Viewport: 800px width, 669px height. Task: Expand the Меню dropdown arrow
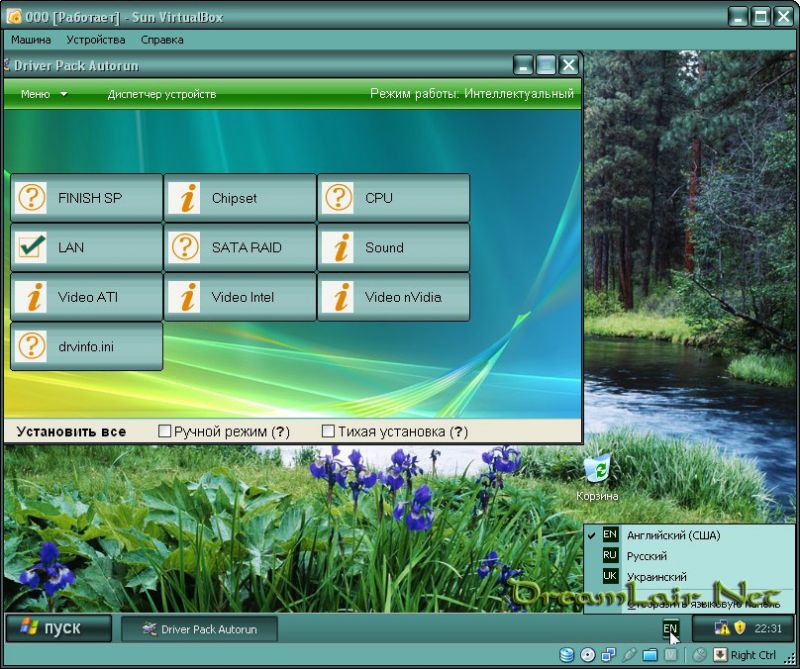[64, 94]
